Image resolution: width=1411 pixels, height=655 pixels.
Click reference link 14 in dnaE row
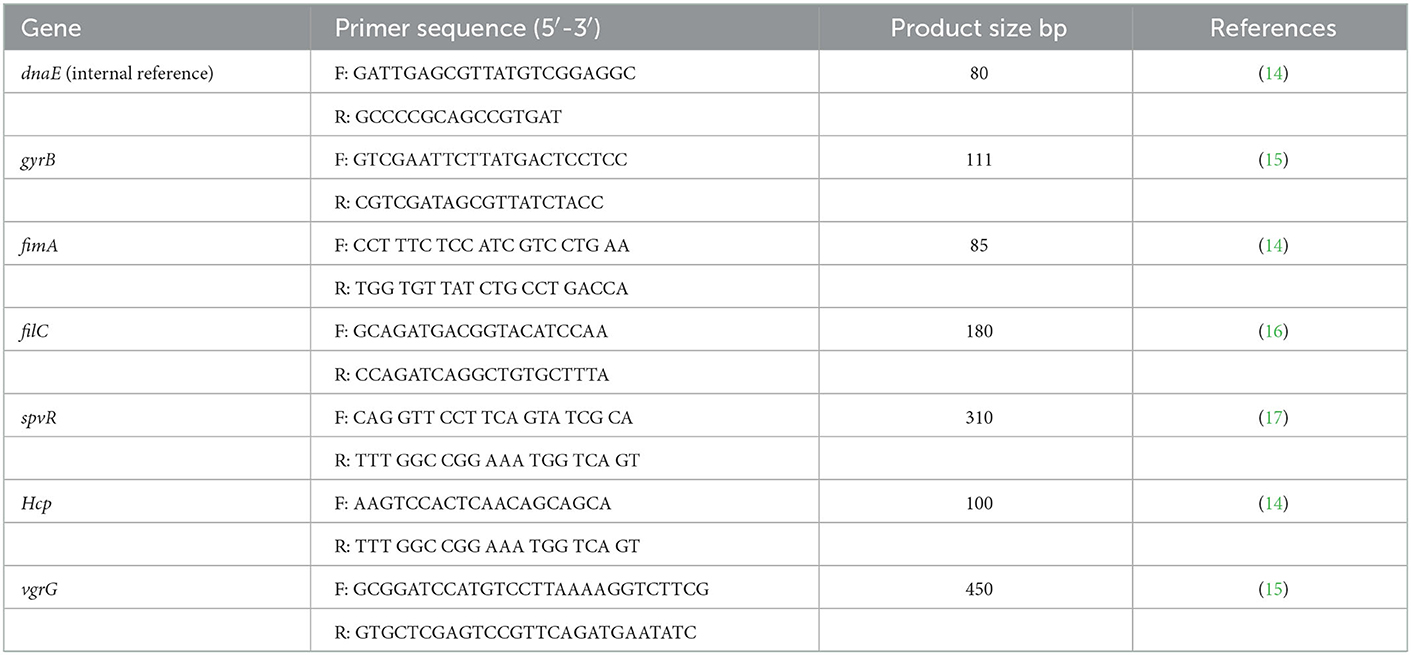click(1273, 74)
